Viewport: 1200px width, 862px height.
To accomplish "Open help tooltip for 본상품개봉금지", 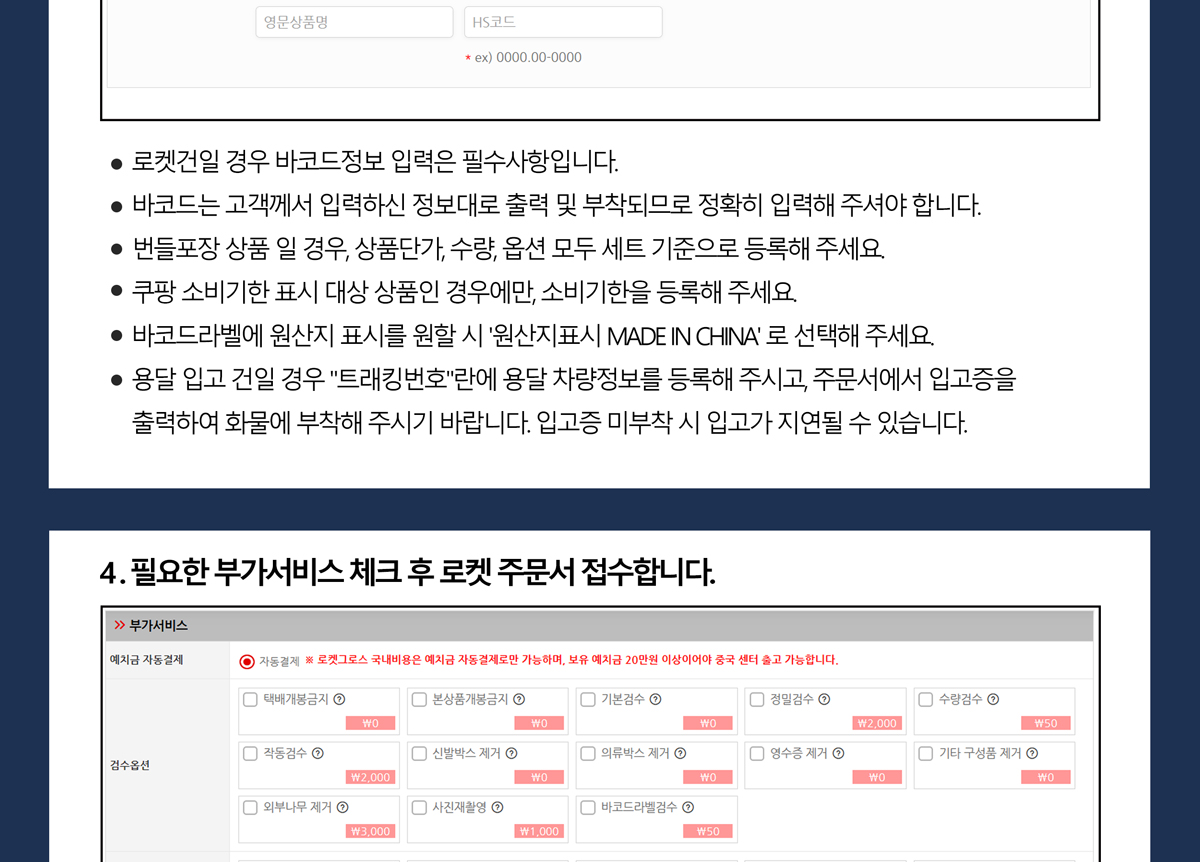I will click(x=519, y=700).
